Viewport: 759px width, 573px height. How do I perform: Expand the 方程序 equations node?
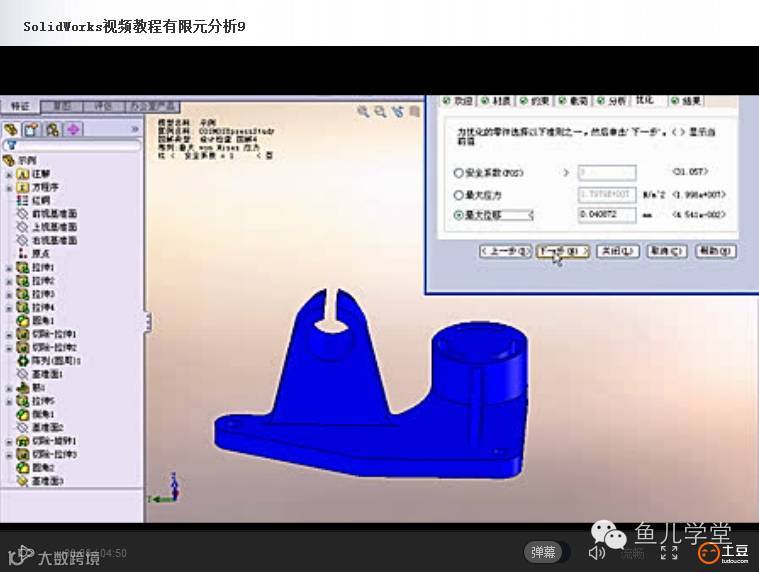9,188
